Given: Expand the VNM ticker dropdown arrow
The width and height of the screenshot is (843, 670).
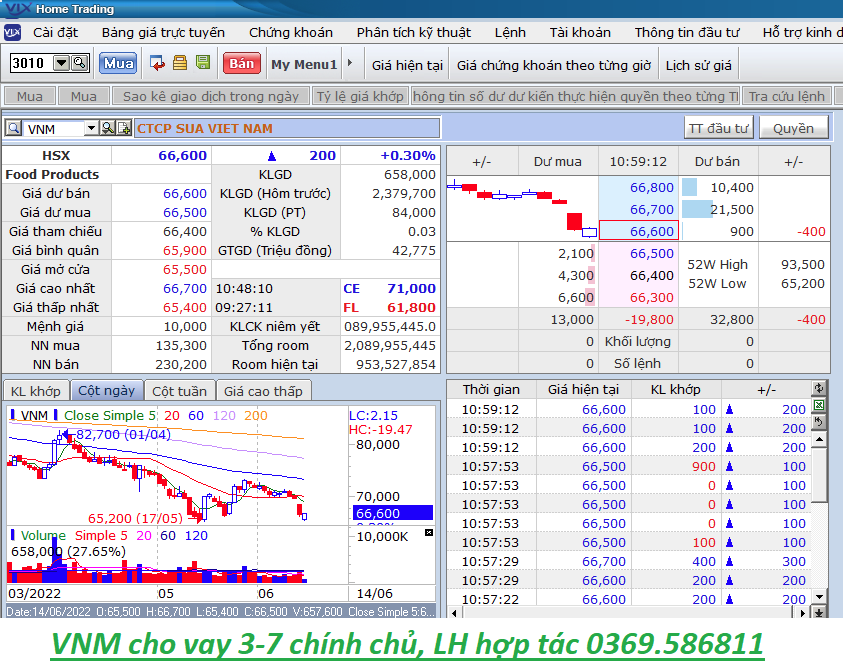Looking at the screenshot, I should 91,128.
